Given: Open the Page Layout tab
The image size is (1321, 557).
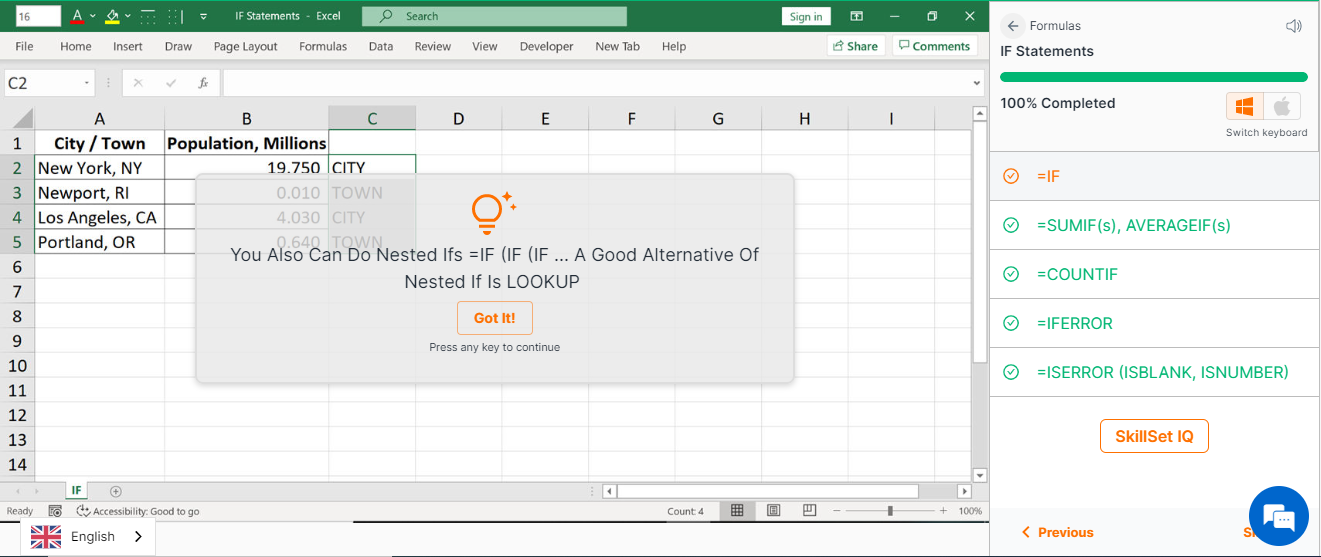Looking at the screenshot, I should coord(245,46).
